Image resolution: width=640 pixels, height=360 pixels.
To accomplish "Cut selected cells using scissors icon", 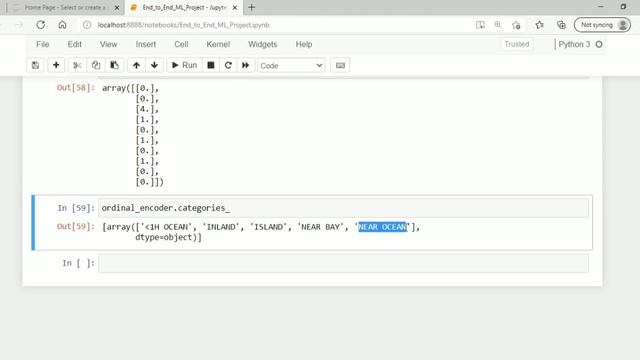I will point(77,65).
